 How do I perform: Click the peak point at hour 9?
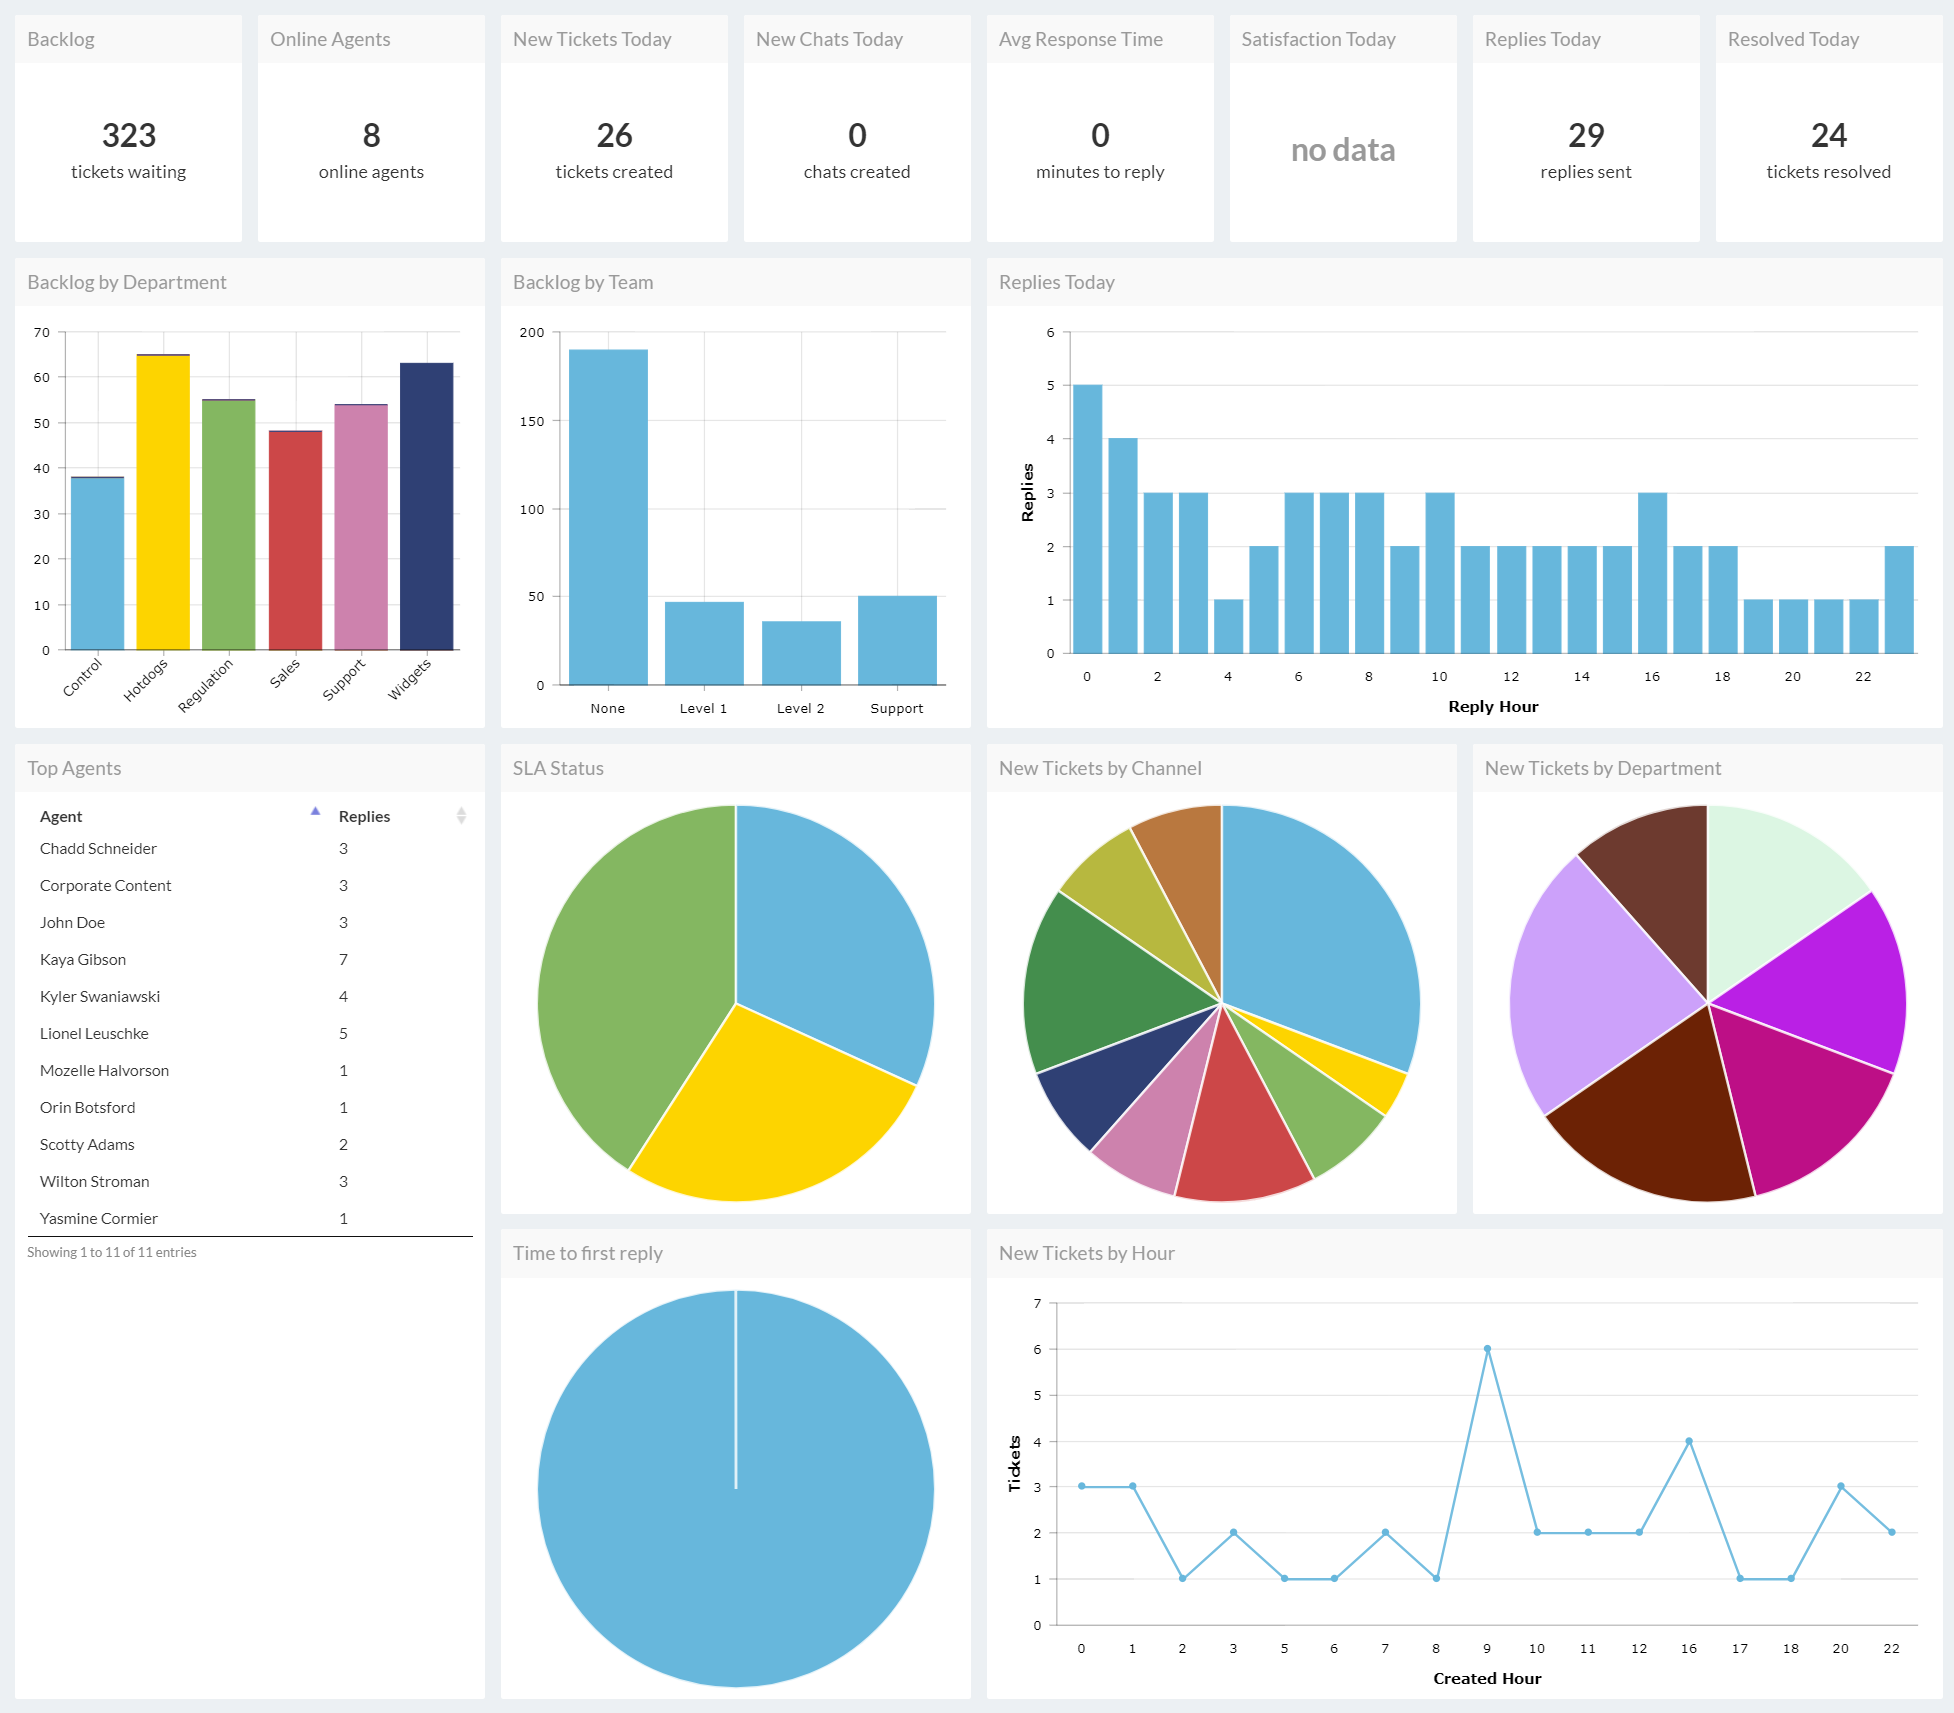[1487, 1349]
